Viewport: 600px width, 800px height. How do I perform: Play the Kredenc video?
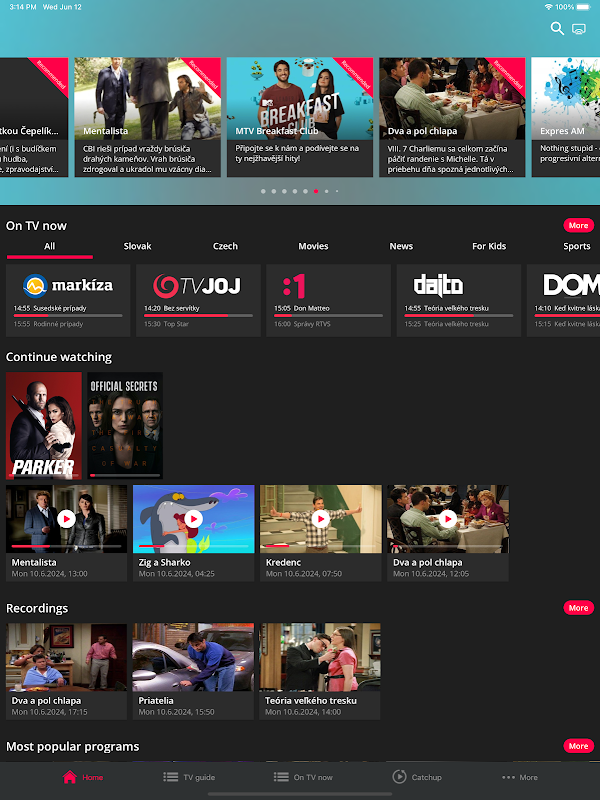coord(320,519)
